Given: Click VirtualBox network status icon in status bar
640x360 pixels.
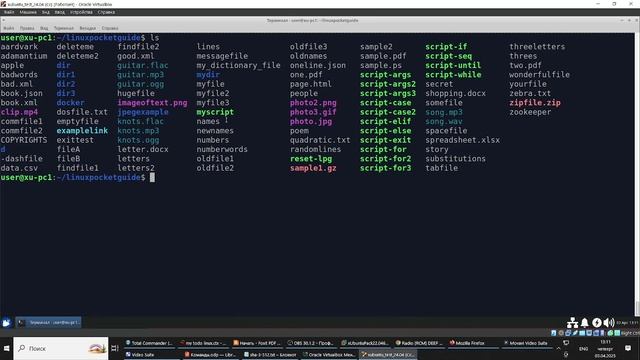Looking at the screenshot, I should (x=568, y=333).
